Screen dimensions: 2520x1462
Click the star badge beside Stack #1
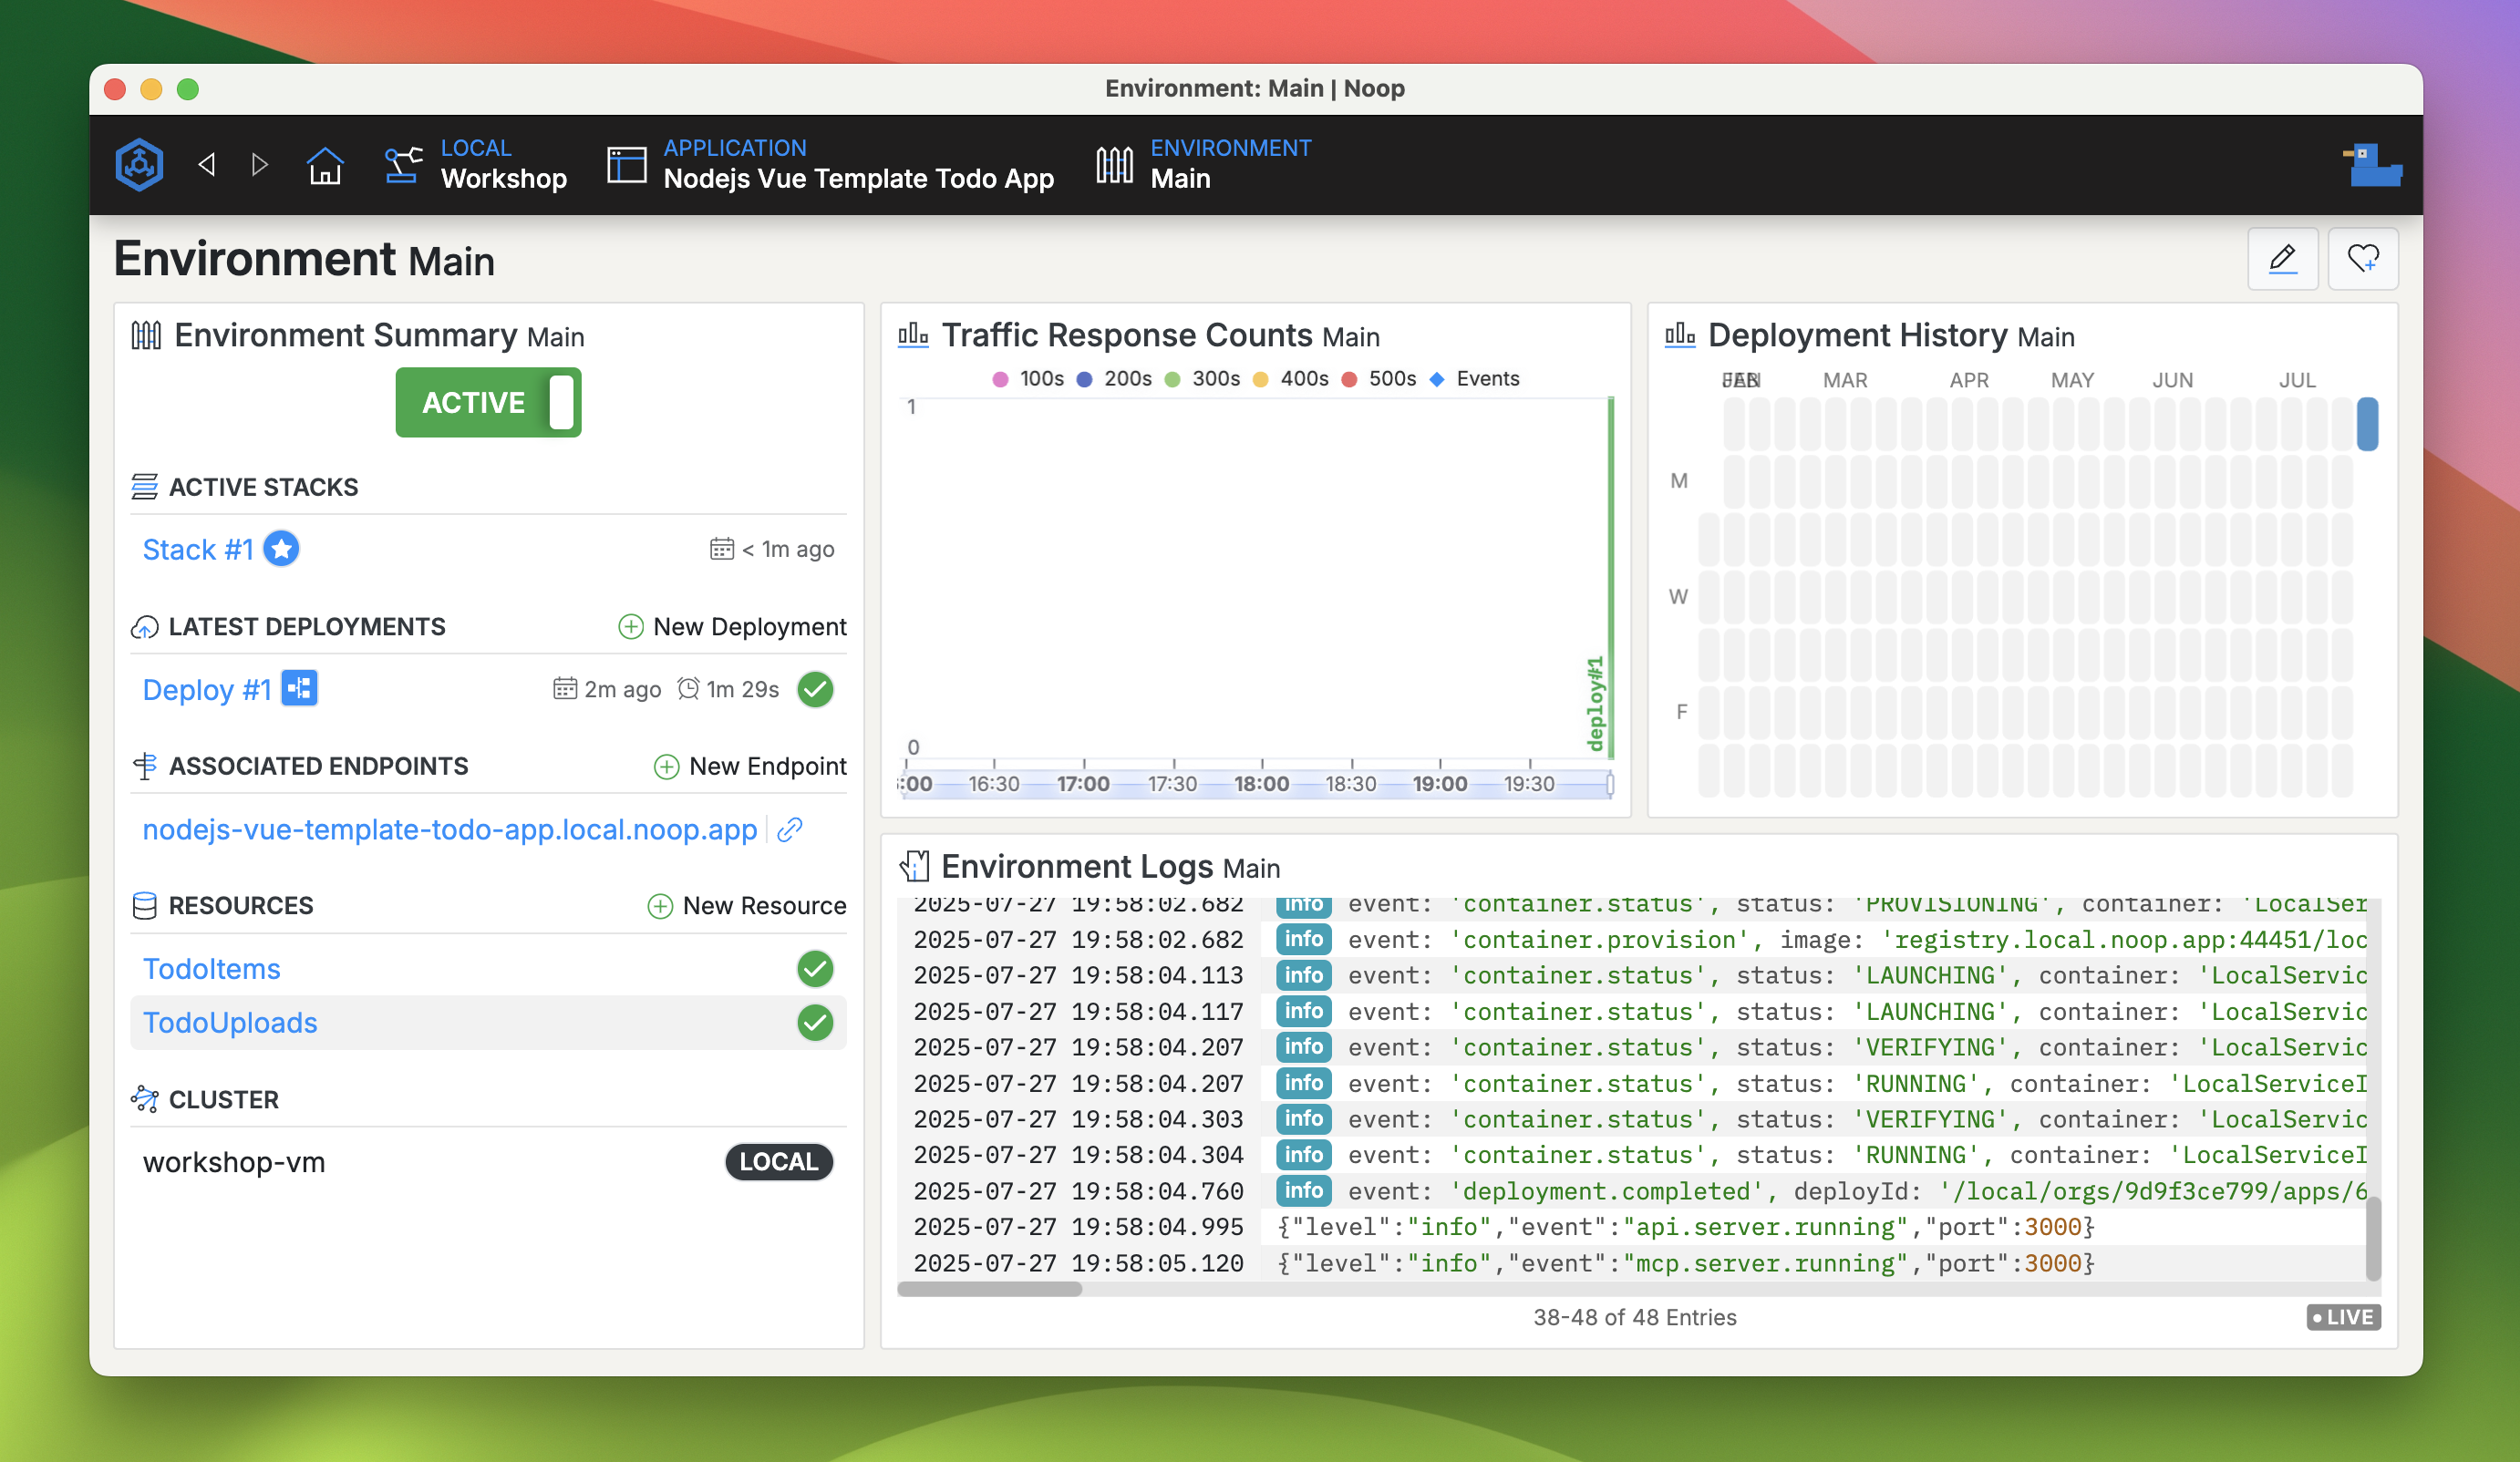click(282, 548)
